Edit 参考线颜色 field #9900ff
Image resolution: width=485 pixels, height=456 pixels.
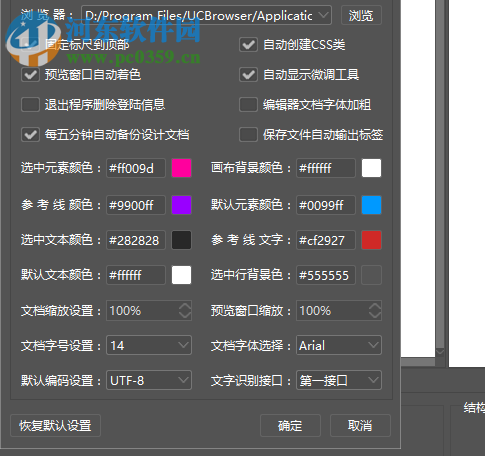click(x=136, y=205)
